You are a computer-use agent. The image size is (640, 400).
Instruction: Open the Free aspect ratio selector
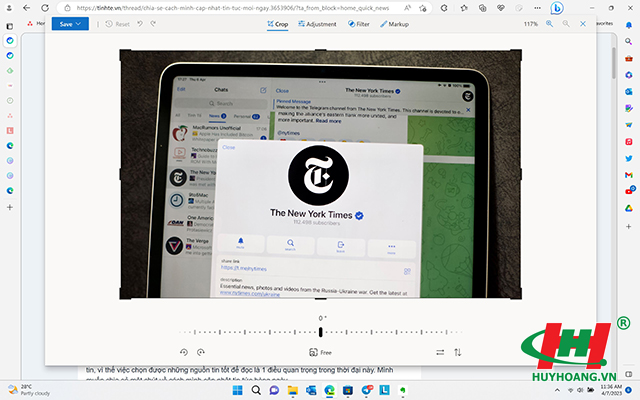(320, 352)
